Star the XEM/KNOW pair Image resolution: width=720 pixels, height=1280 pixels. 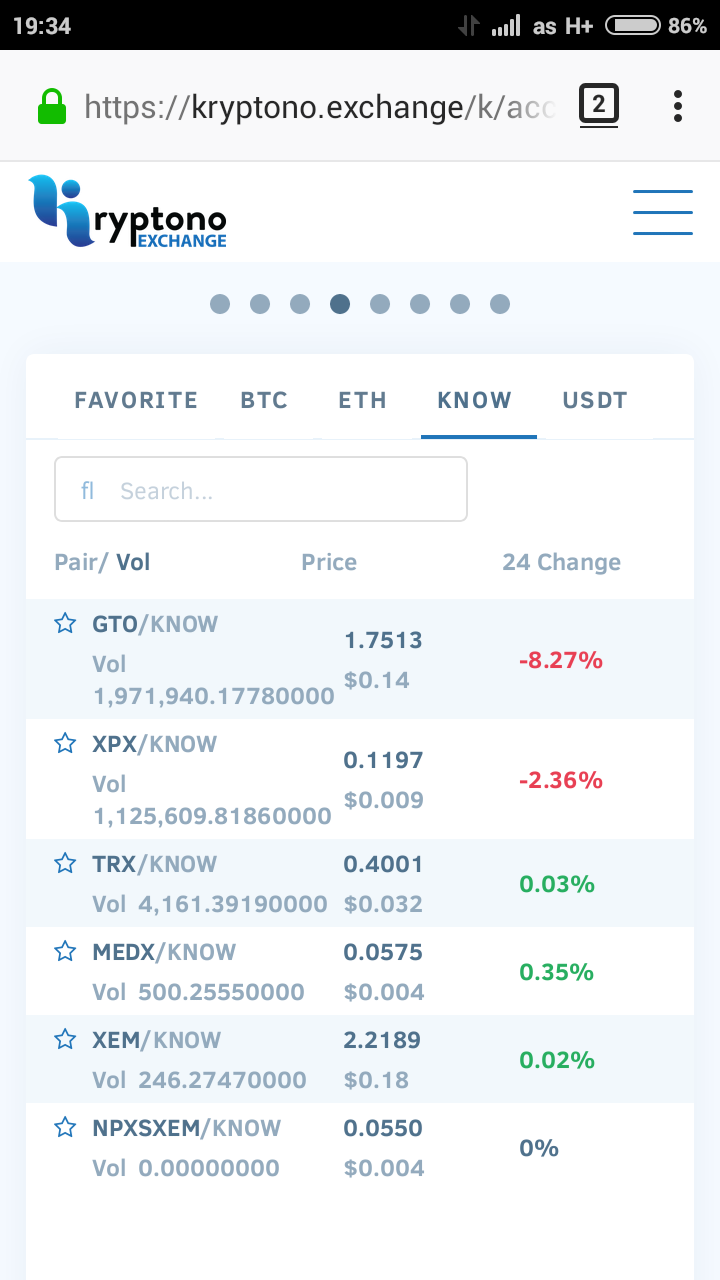(x=65, y=1040)
